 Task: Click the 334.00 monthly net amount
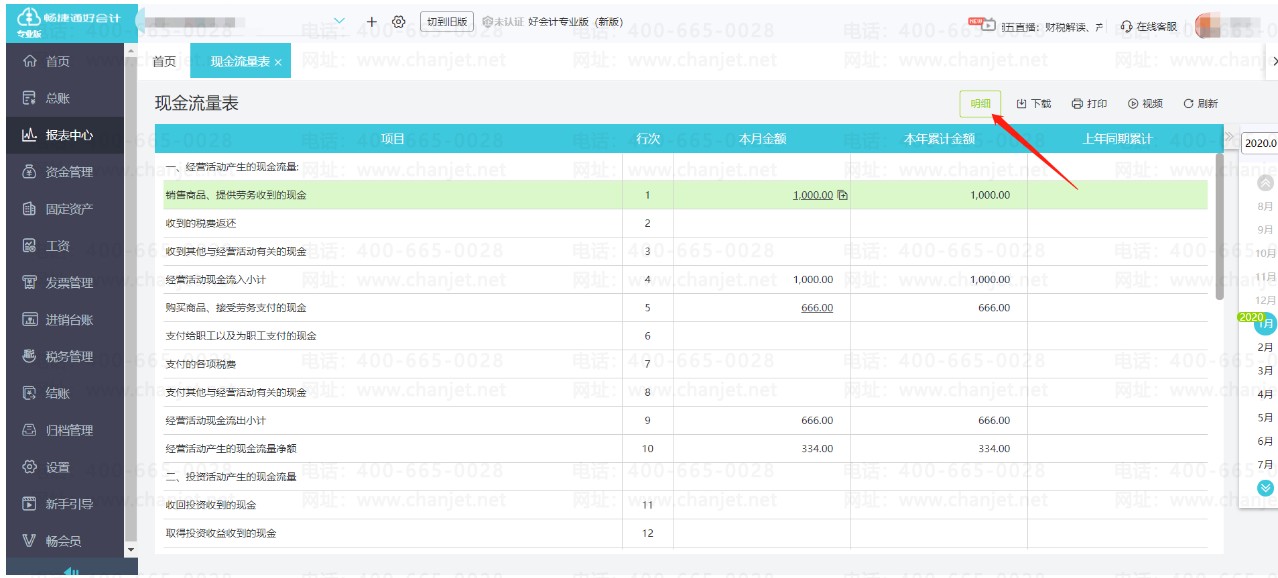(817, 449)
